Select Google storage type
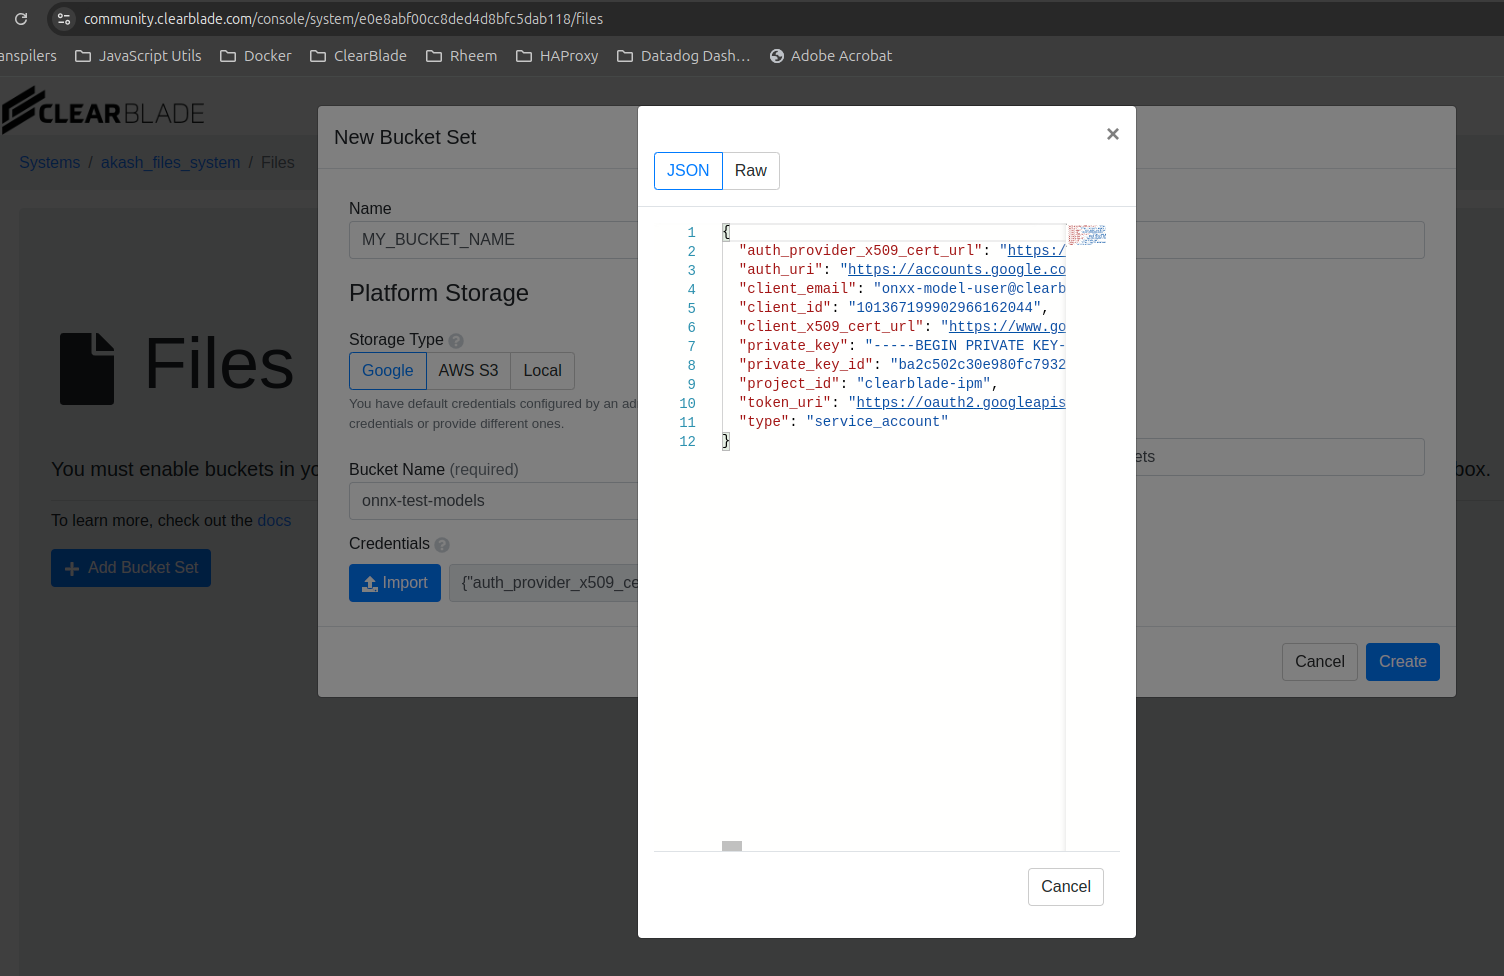The height and width of the screenshot is (976, 1504). pos(387,371)
